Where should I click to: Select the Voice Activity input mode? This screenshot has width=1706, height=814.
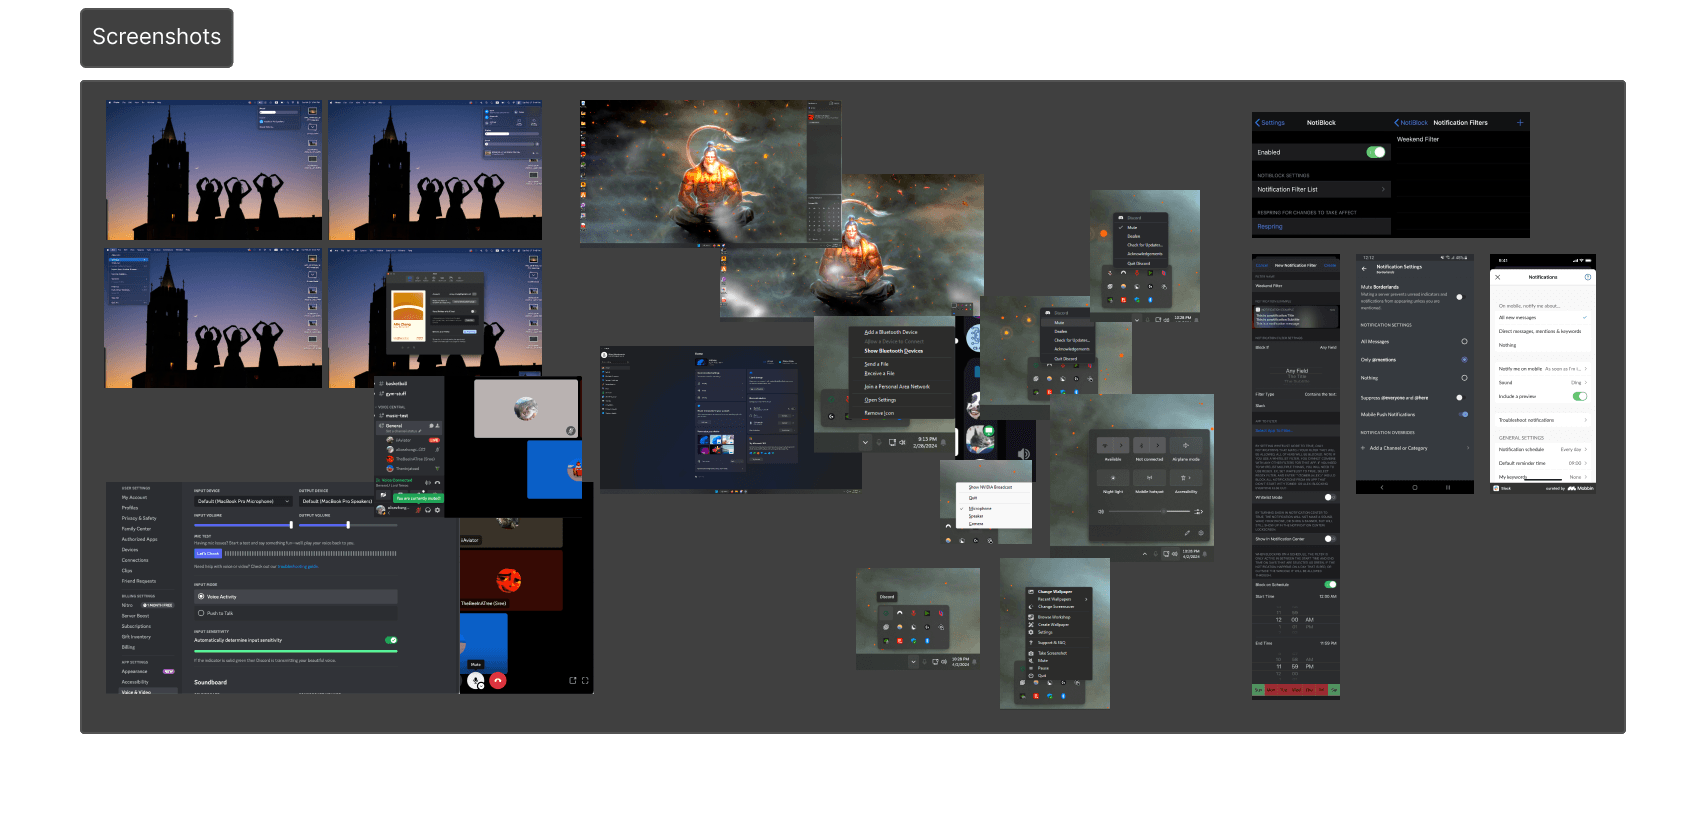[x=296, y=597]
